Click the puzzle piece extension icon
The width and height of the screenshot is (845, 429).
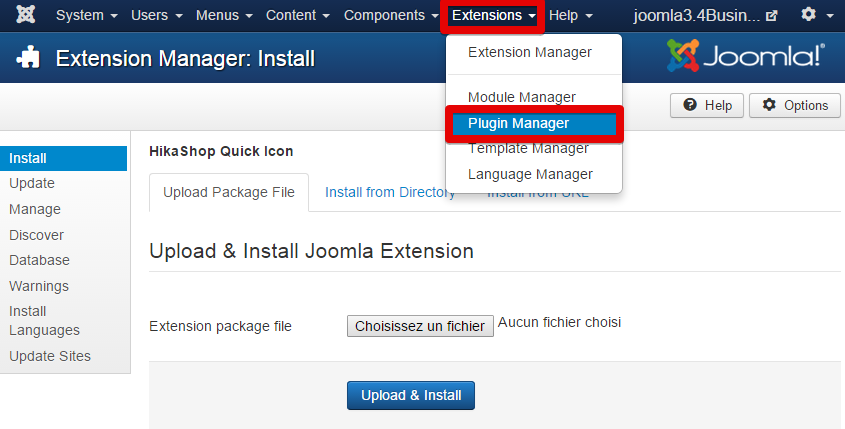click(28, 58)
